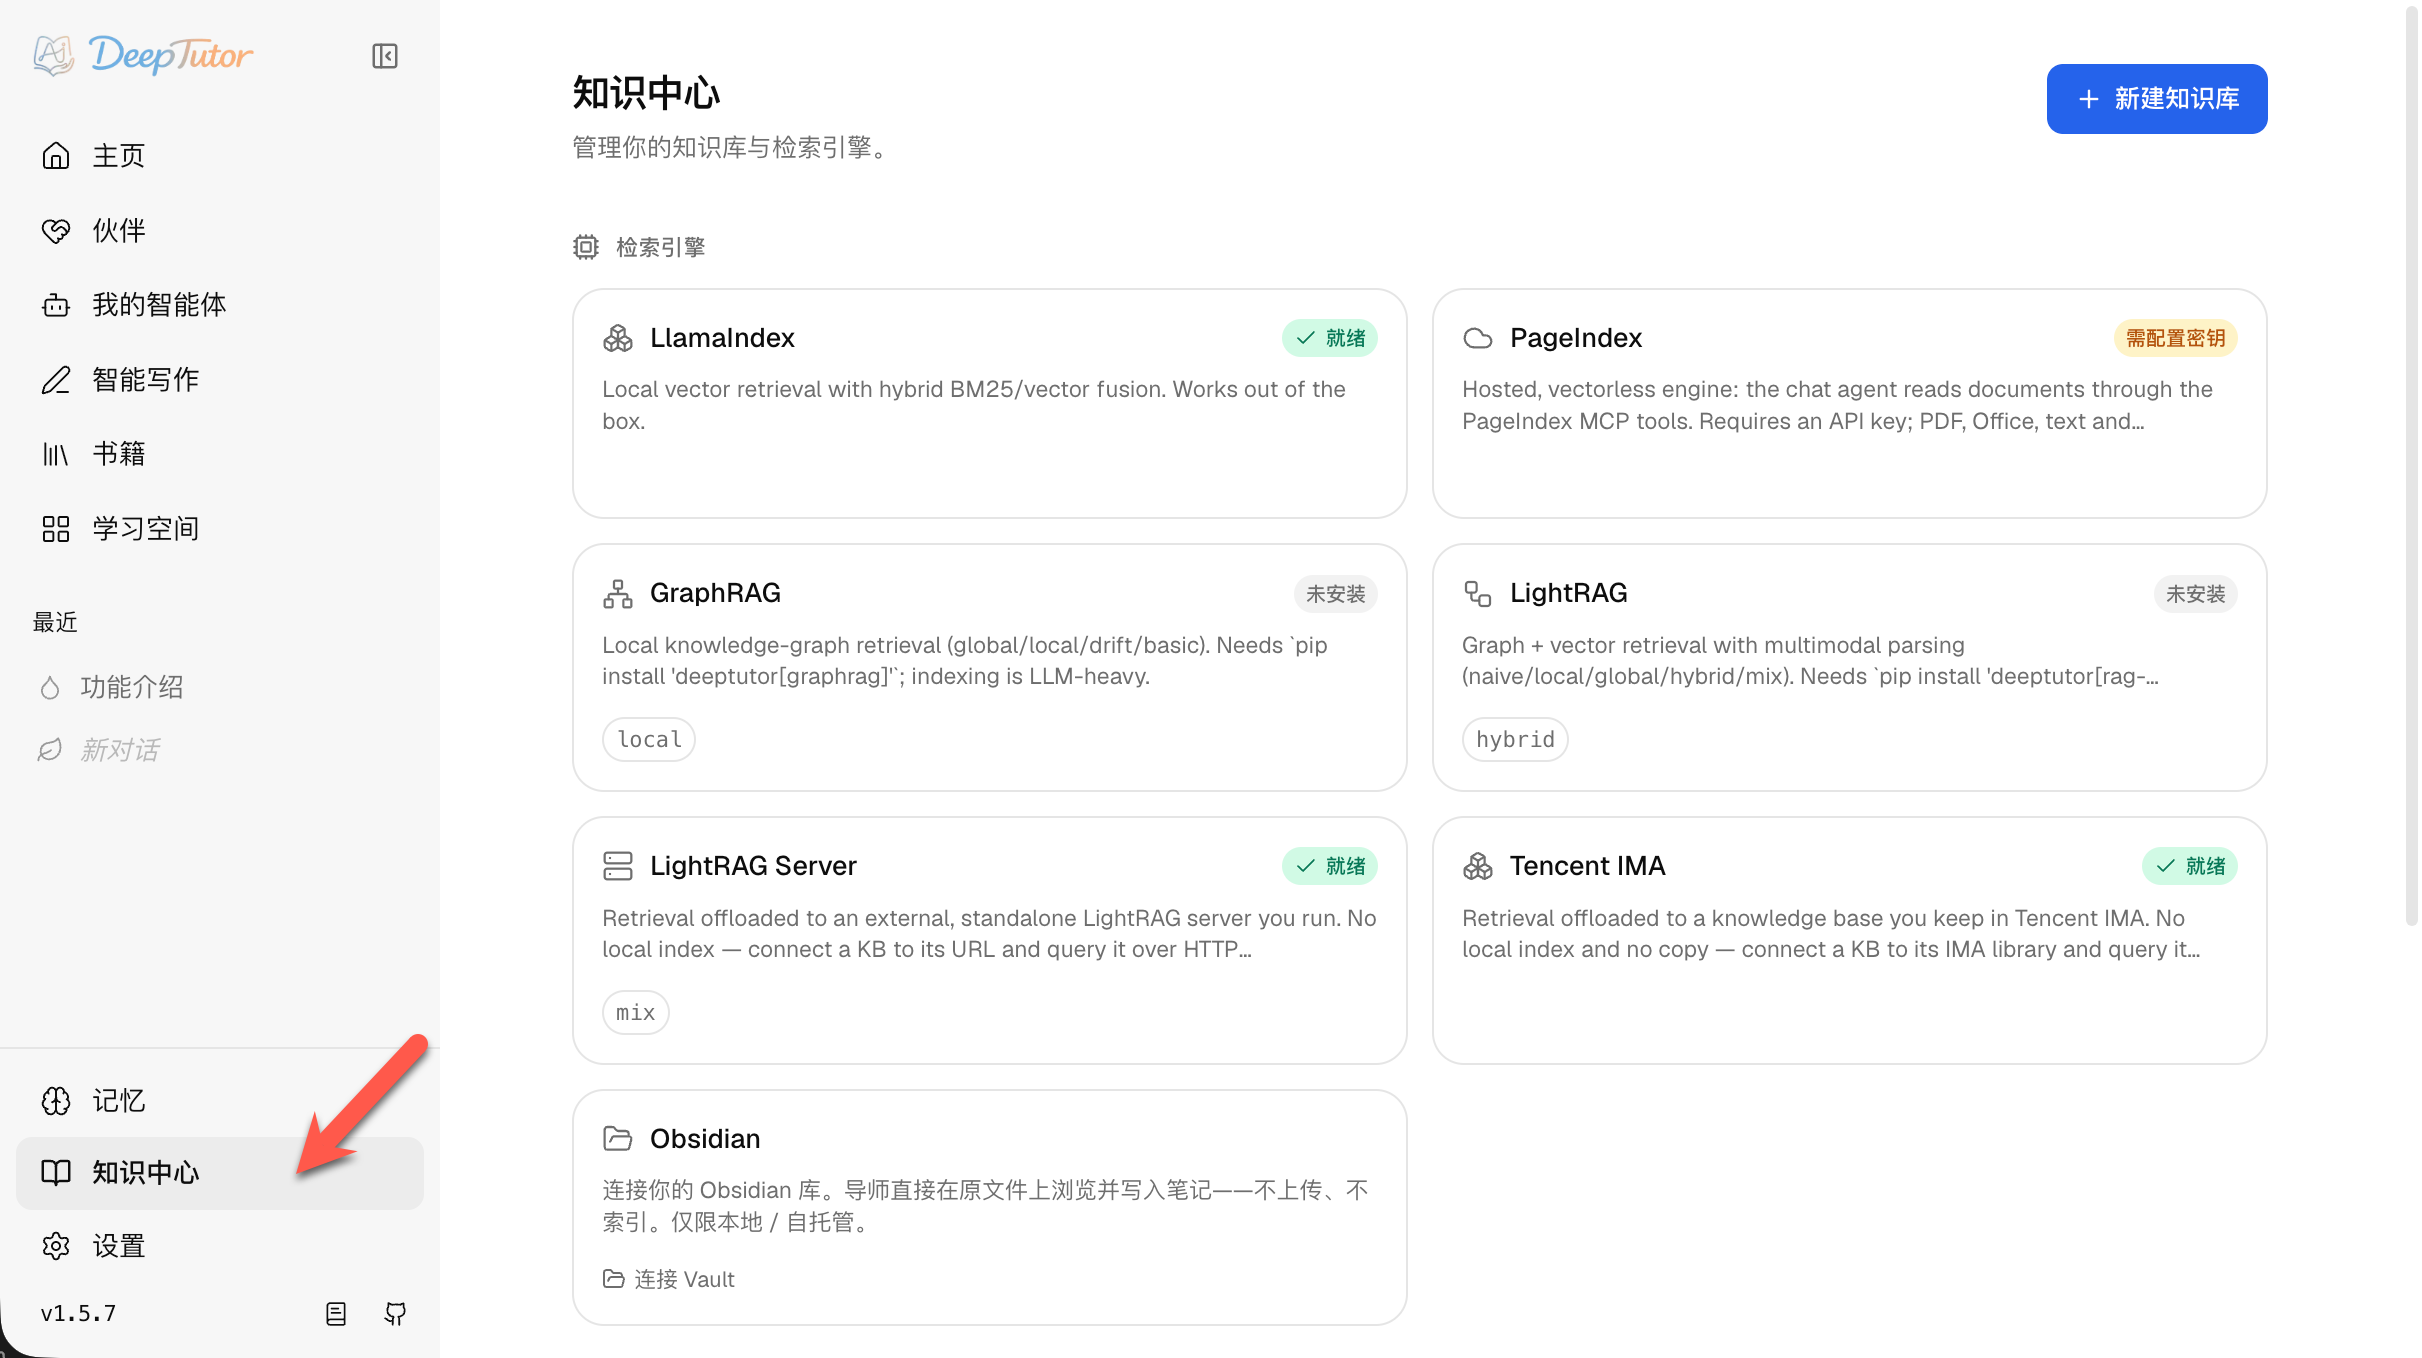The image size is (2422, 1358).
Task: Open the 主页 home page
Action: (x=220, y=156)
